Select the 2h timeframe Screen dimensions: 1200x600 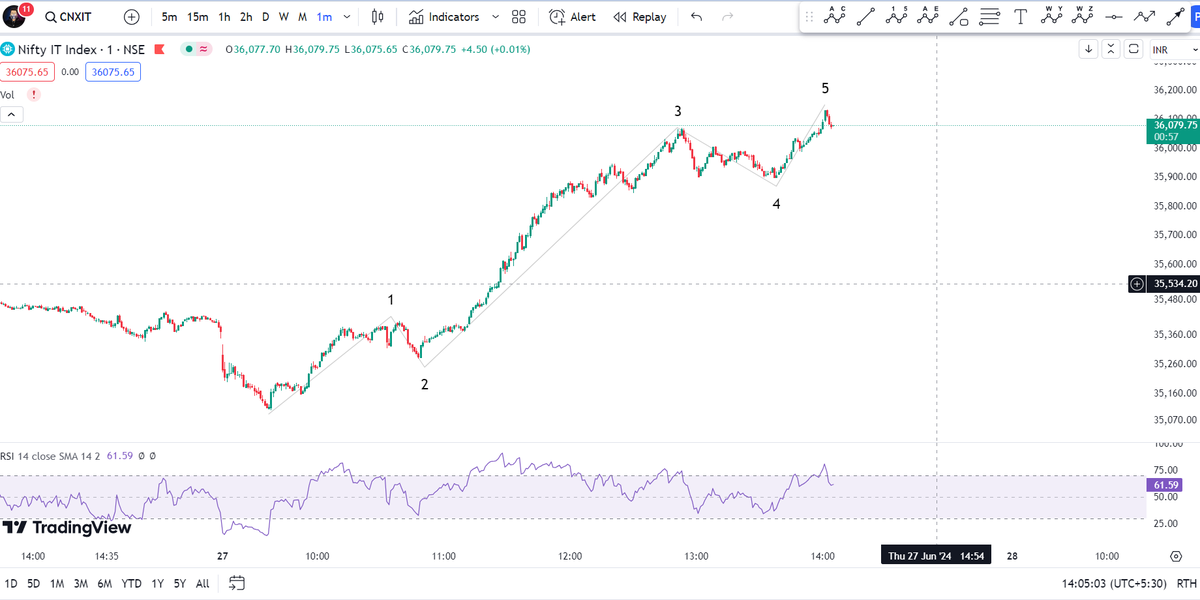click(x=246, y=17)
